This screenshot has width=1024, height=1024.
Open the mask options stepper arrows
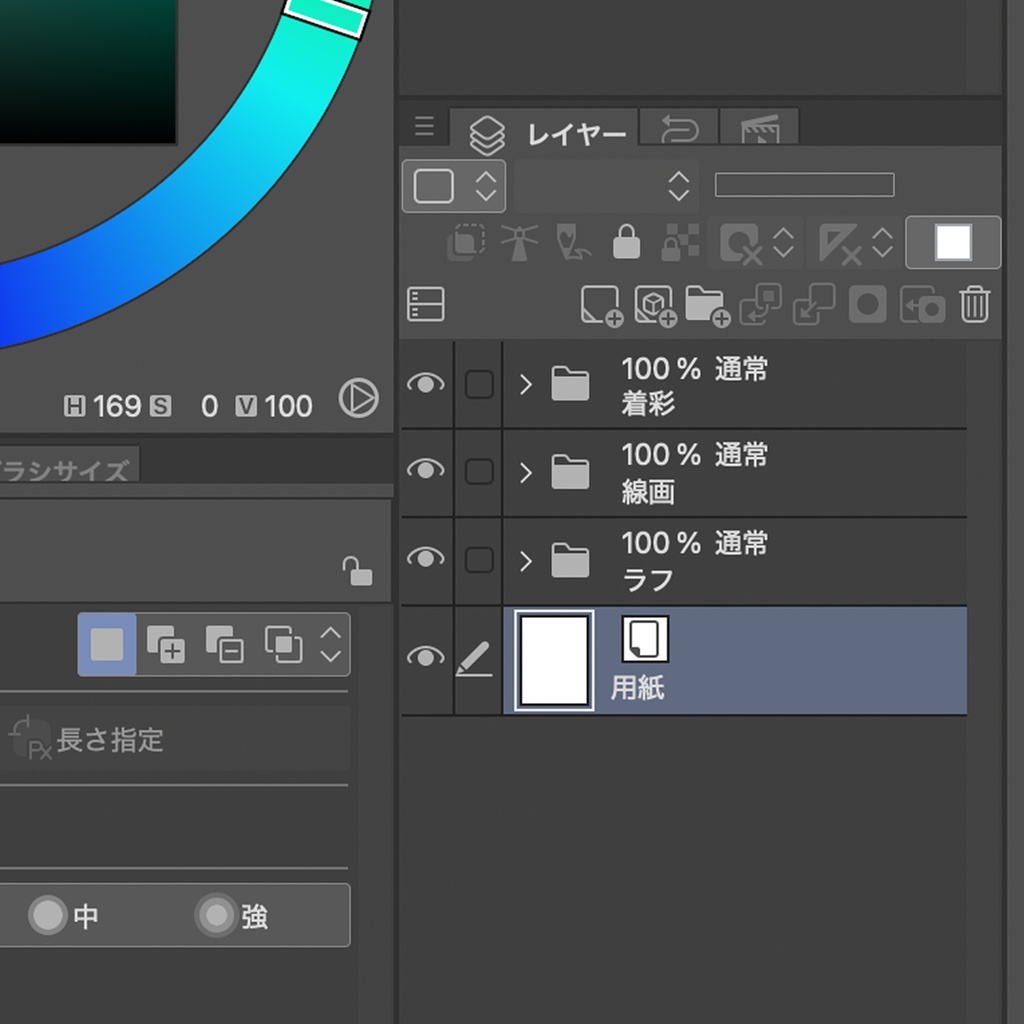(784, 243)
